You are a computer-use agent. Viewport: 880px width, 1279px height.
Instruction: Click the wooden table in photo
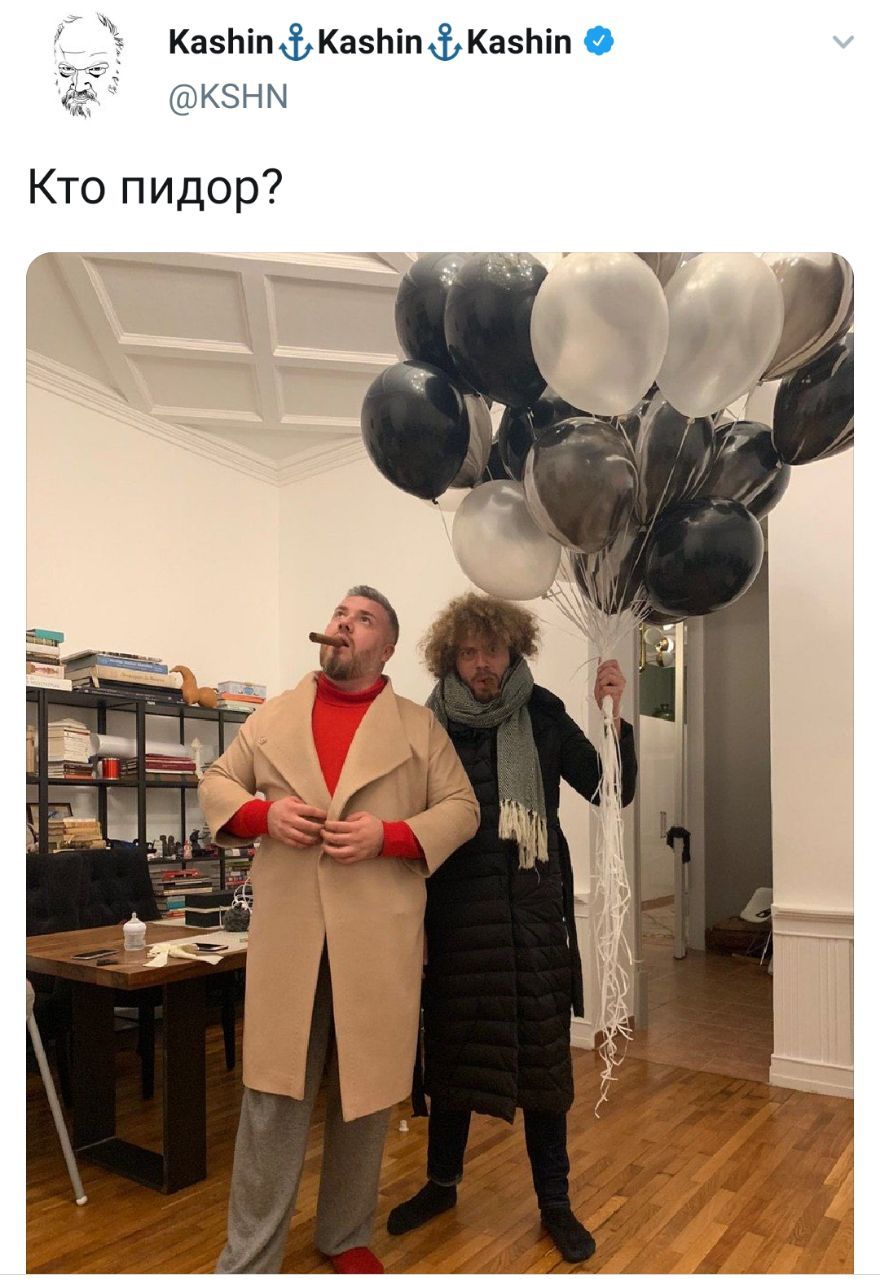coord(130,1040)
